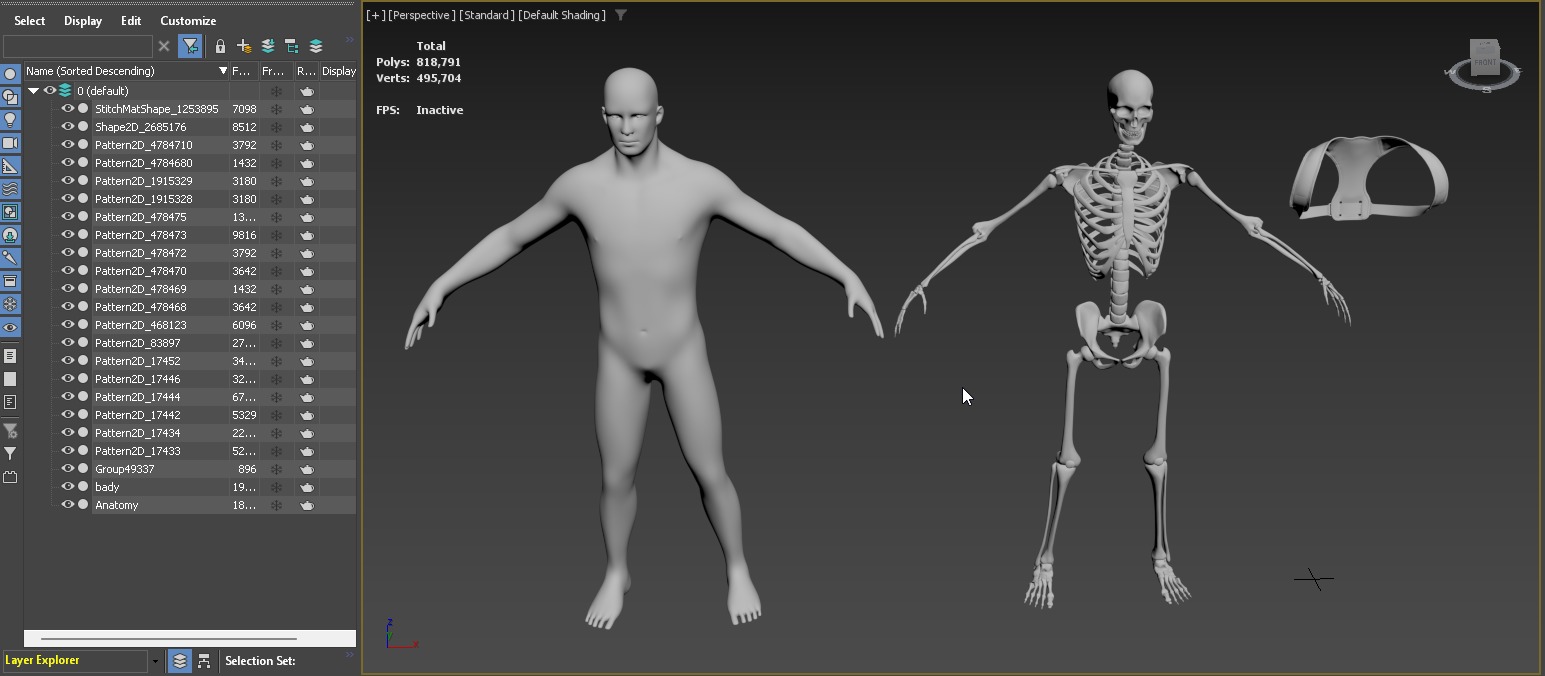Toggle Display Lights filter lightbulb icon
This screenshot has width=1545, height=676.
tap(10, 120)
